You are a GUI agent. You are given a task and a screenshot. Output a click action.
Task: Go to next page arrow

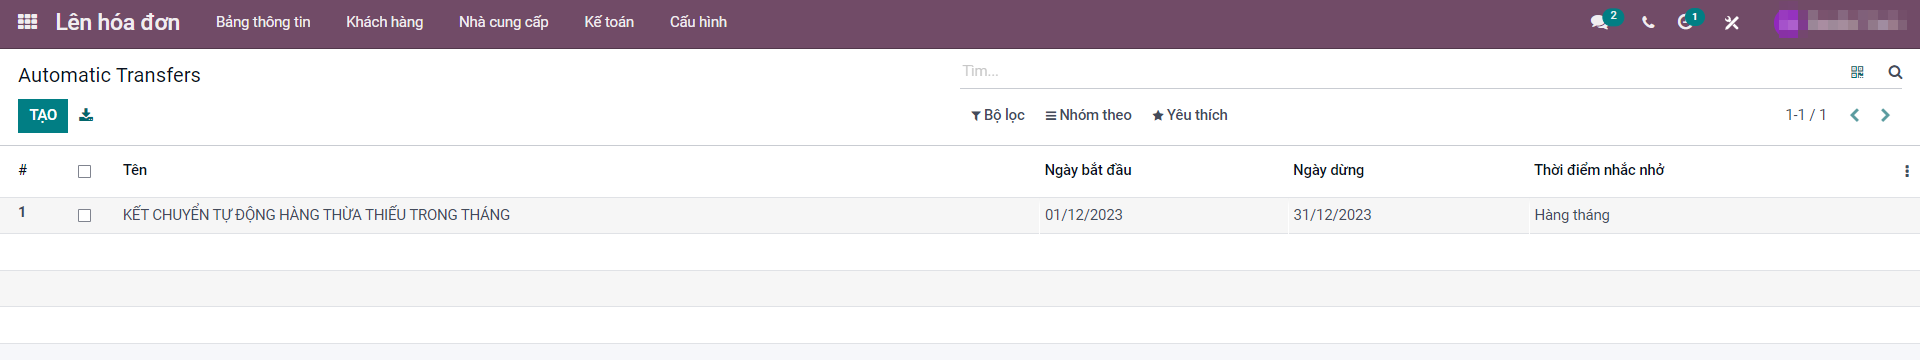[x=1886, y=115]
